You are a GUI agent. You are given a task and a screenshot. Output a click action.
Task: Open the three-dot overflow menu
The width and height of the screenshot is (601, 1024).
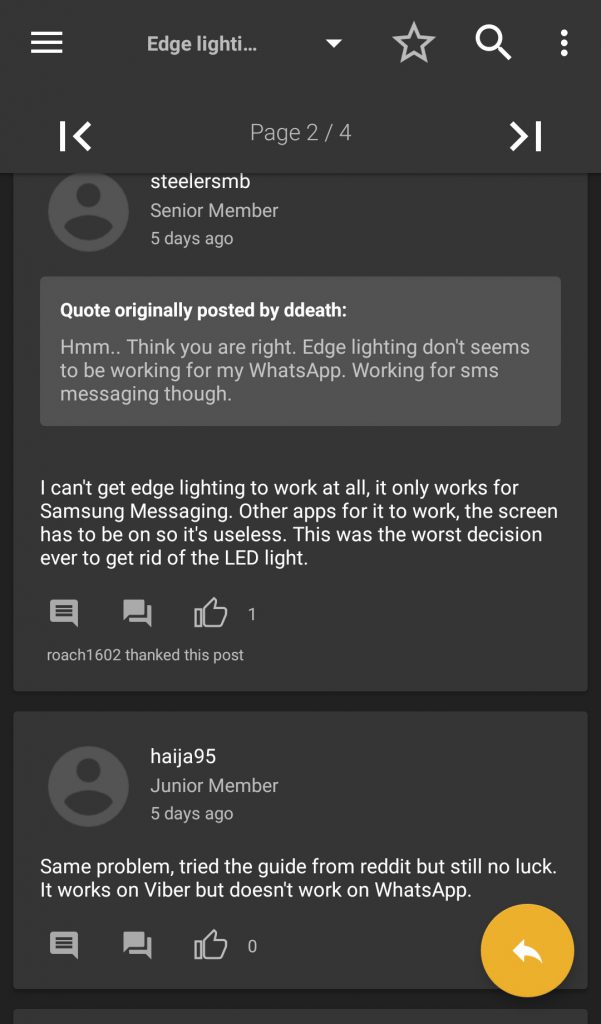click(564, 43)
